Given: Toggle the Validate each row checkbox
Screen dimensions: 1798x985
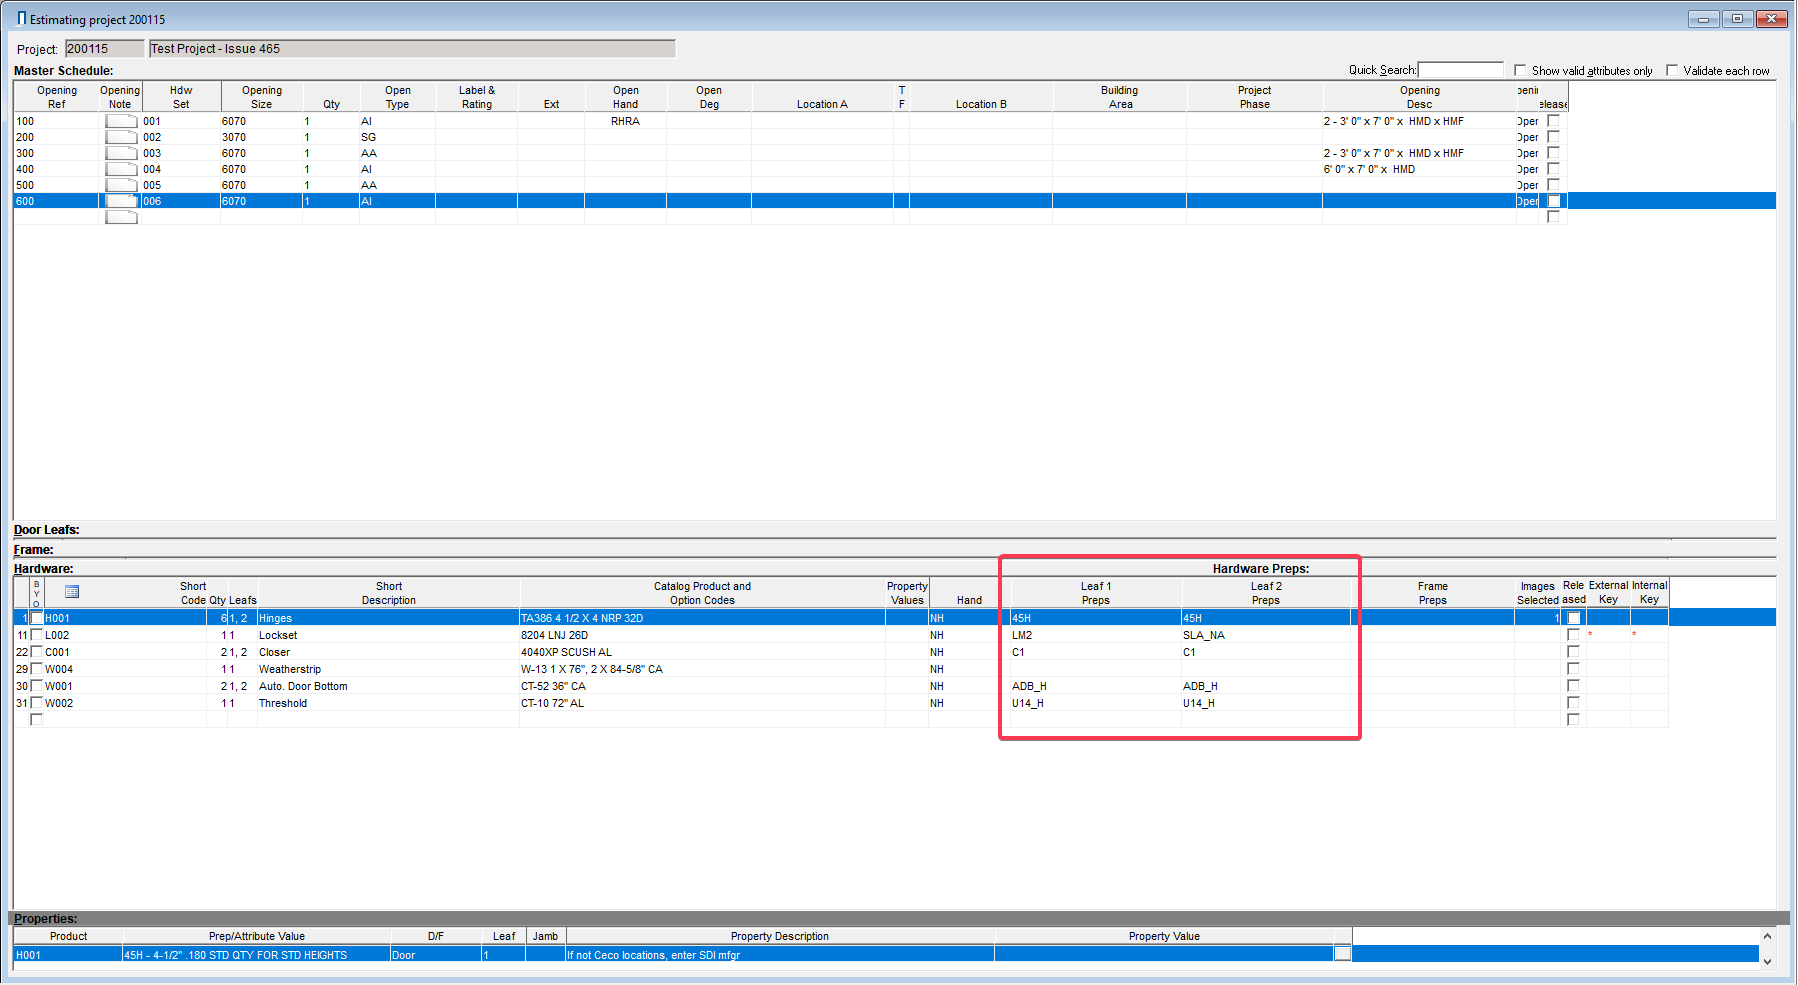Looking at the screenshot, I should tap(1671, 71).
